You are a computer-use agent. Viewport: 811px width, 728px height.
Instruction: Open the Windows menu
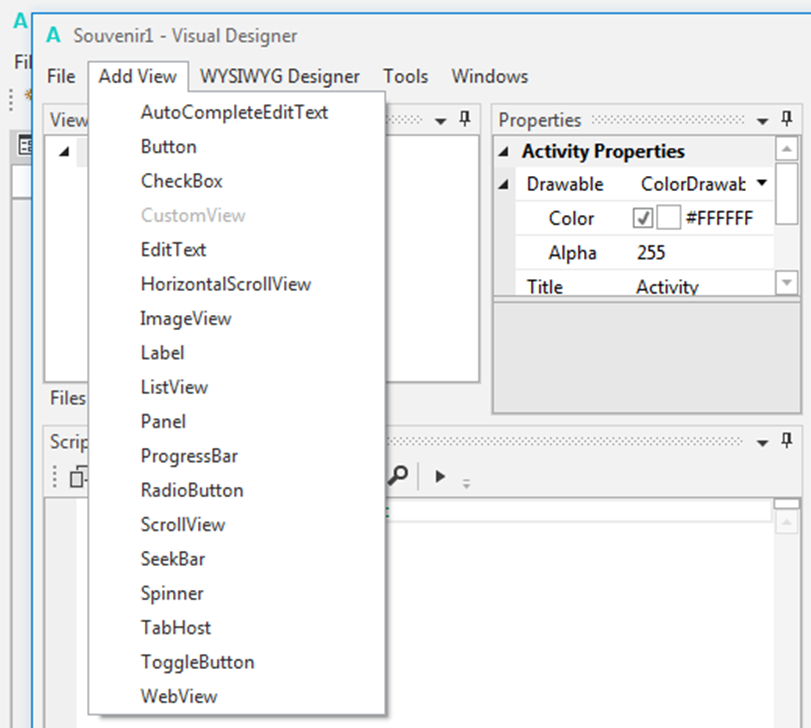[x=490, y=77]
